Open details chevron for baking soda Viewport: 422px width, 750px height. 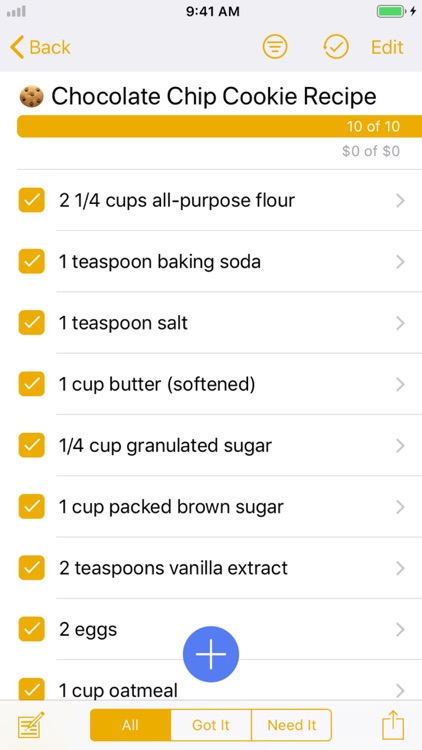coord(400,262)
